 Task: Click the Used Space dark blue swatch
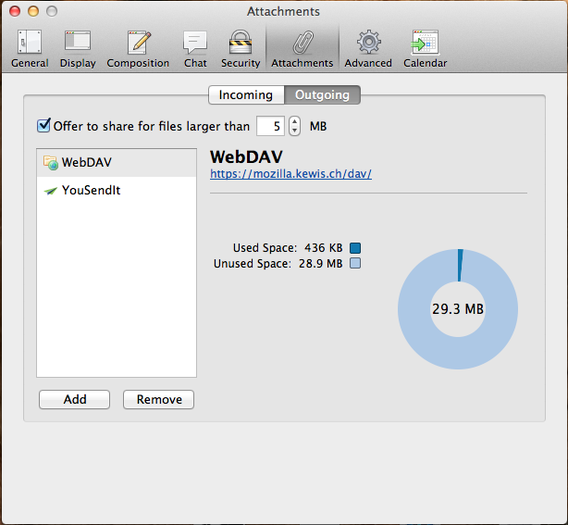pos(355,248)
